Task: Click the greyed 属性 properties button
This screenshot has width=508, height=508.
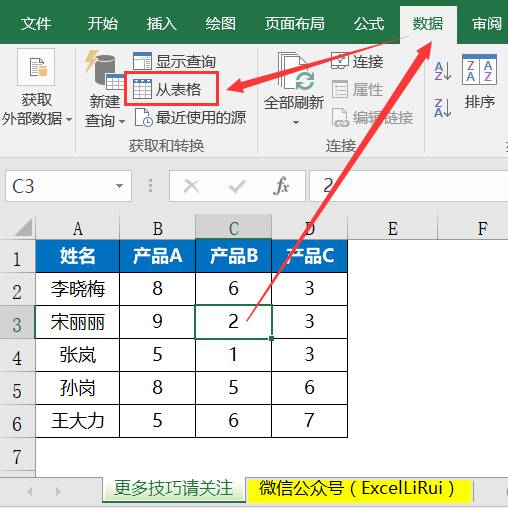Action: click(357, 89)
